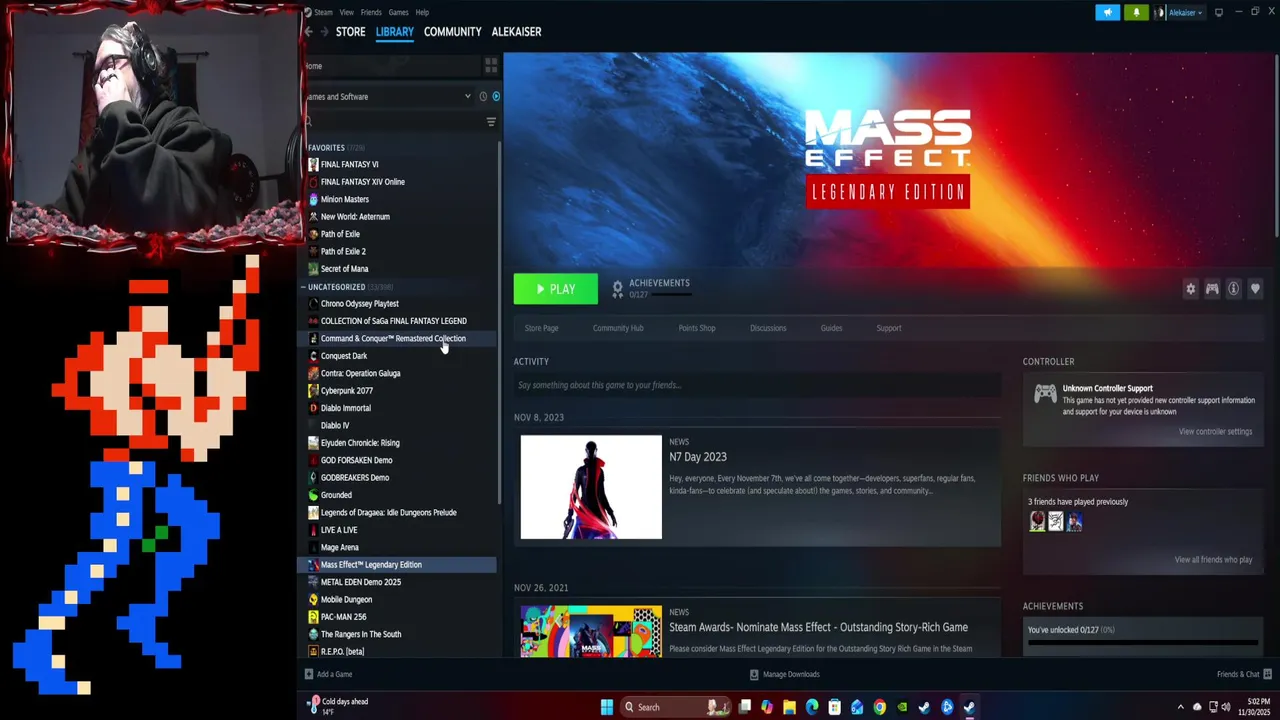This screenshot has width=1280, height=720.
Task: Open the Community Hub link
Action: [x=618, y=328]
